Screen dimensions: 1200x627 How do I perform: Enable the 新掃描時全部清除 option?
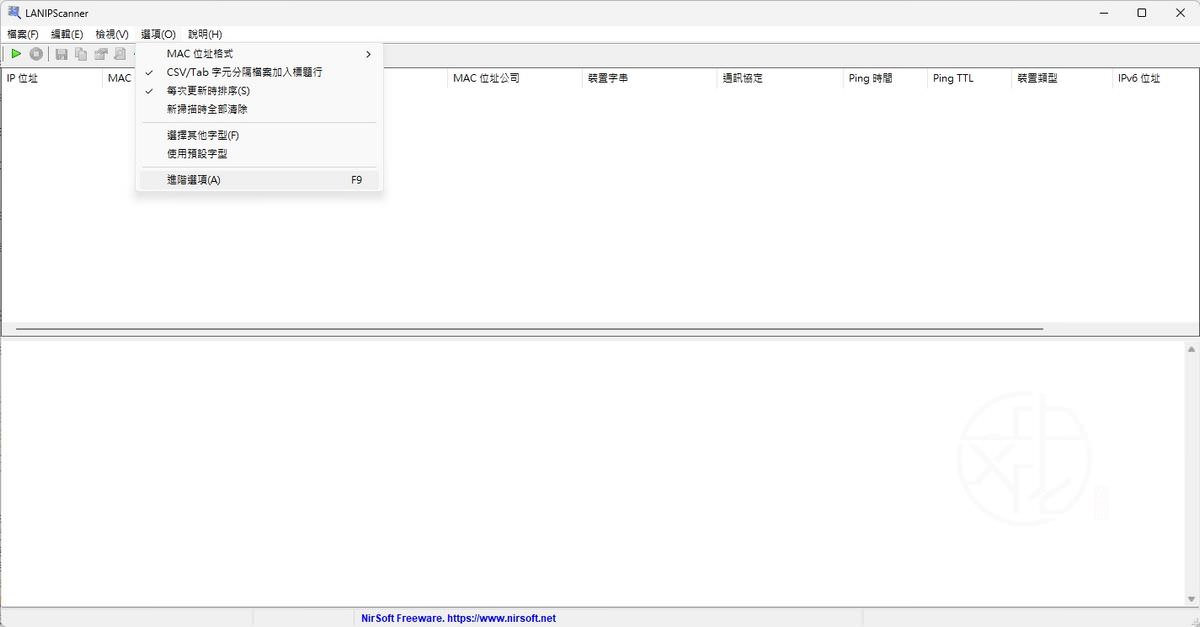[x=207, y=109]
